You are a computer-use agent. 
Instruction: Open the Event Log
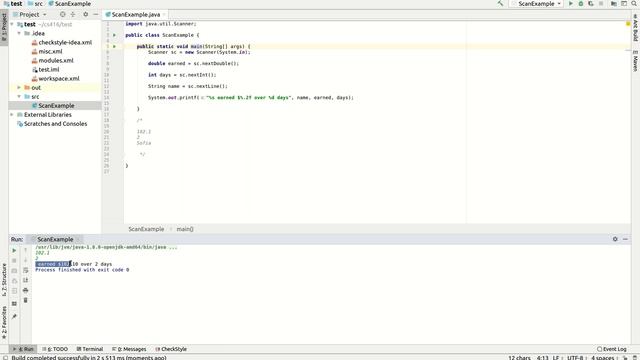tap(611, 349)
